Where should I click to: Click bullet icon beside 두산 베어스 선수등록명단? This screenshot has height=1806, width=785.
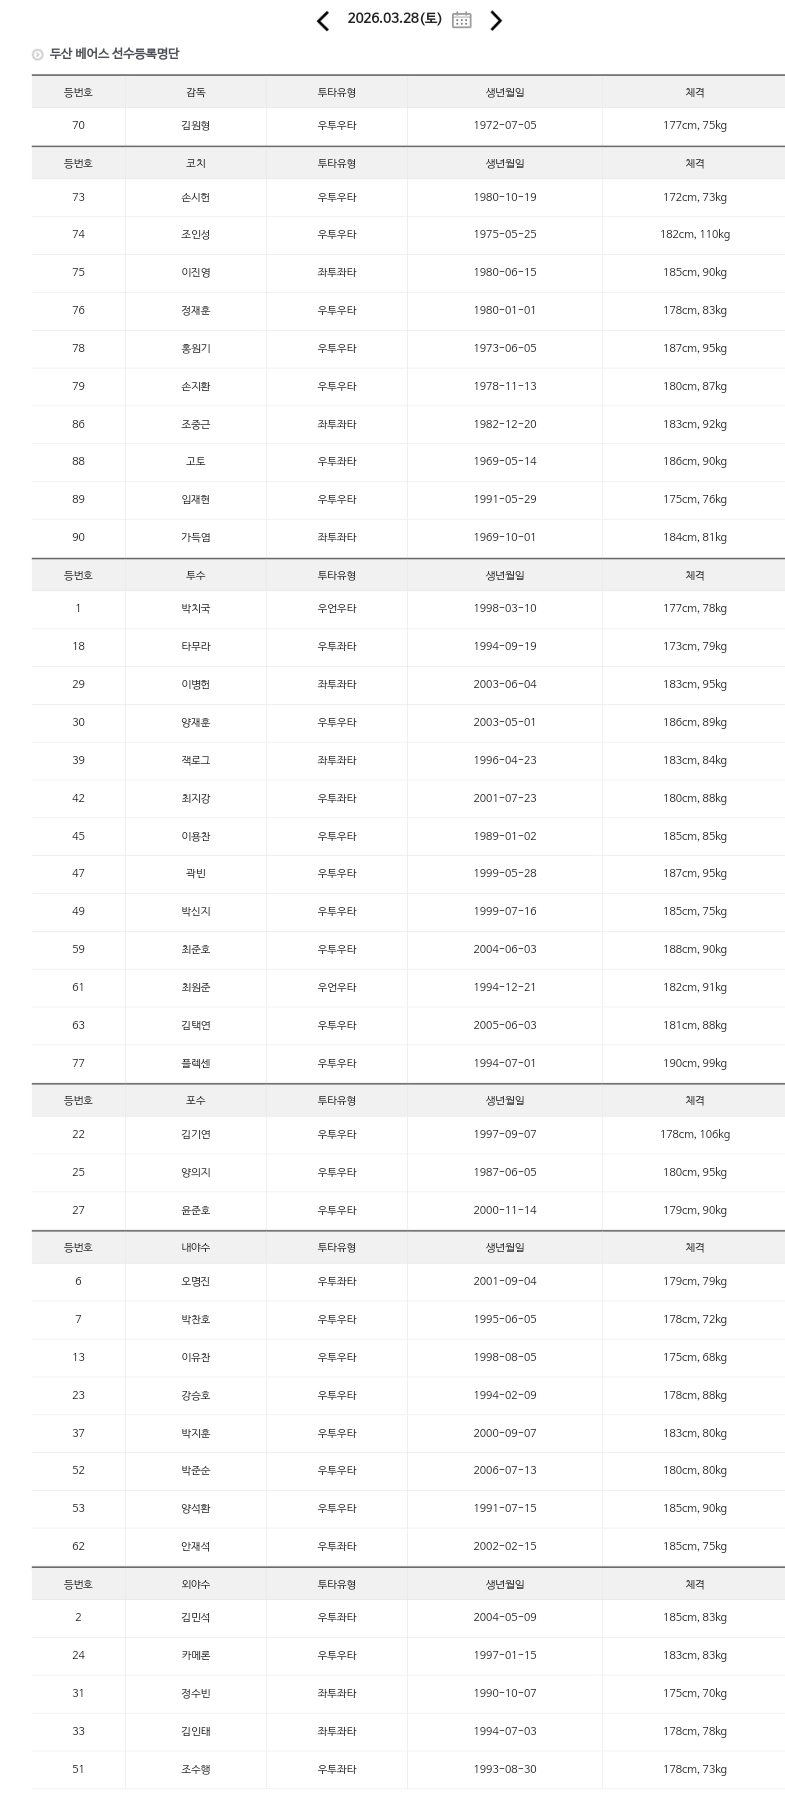pos(38,55)
